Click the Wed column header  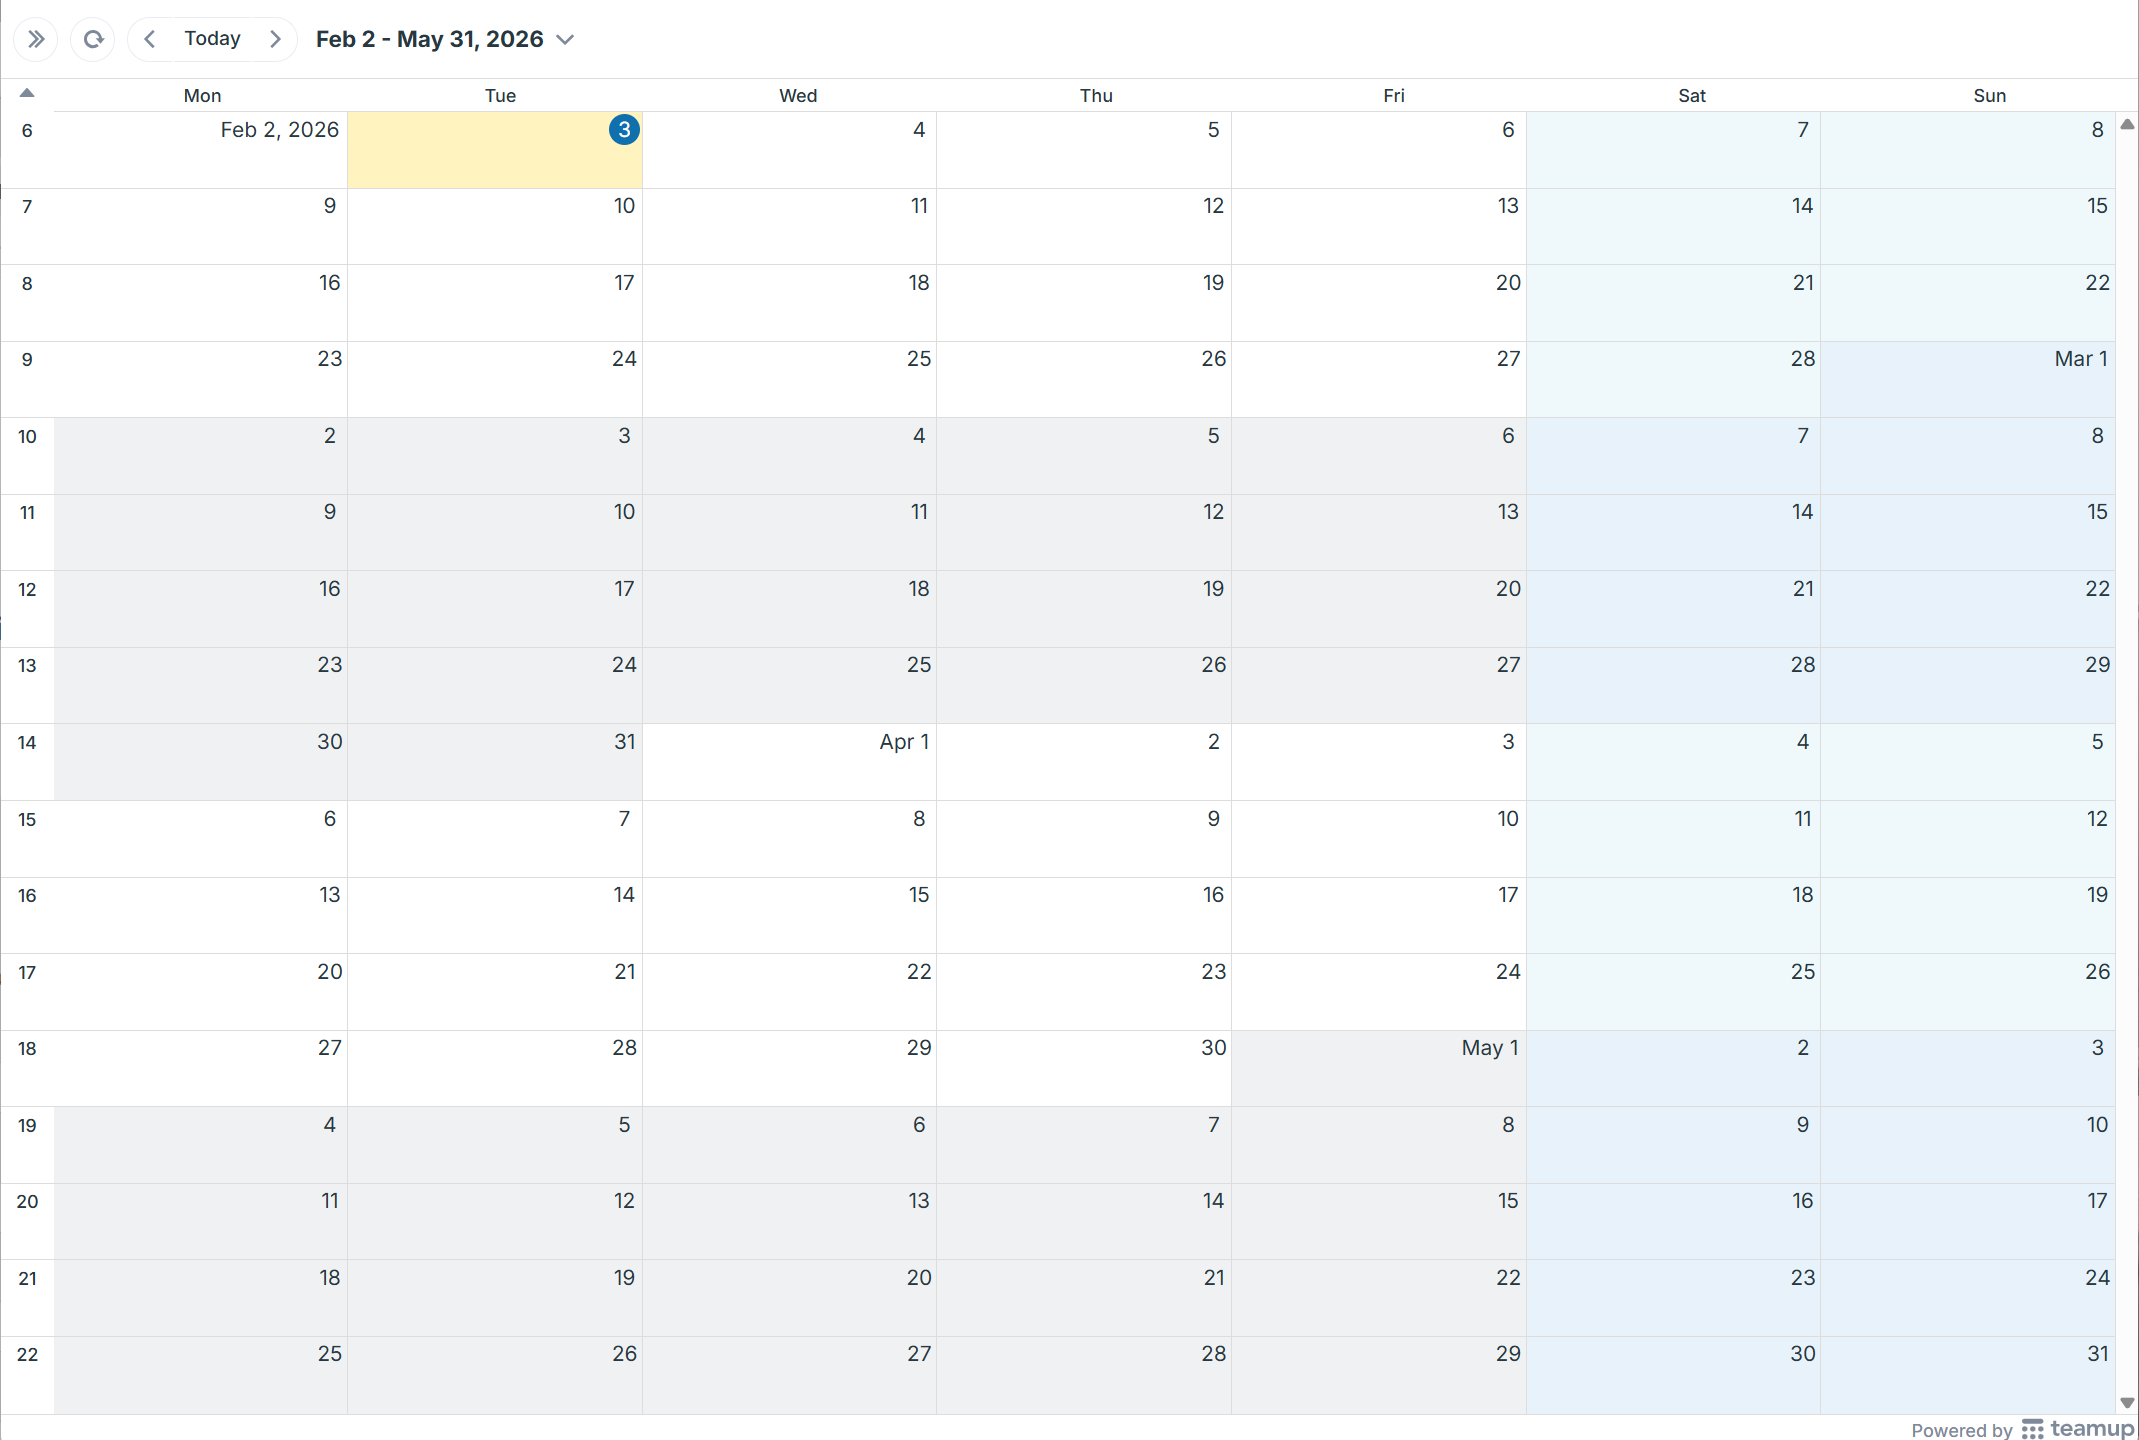coord(798,96)
